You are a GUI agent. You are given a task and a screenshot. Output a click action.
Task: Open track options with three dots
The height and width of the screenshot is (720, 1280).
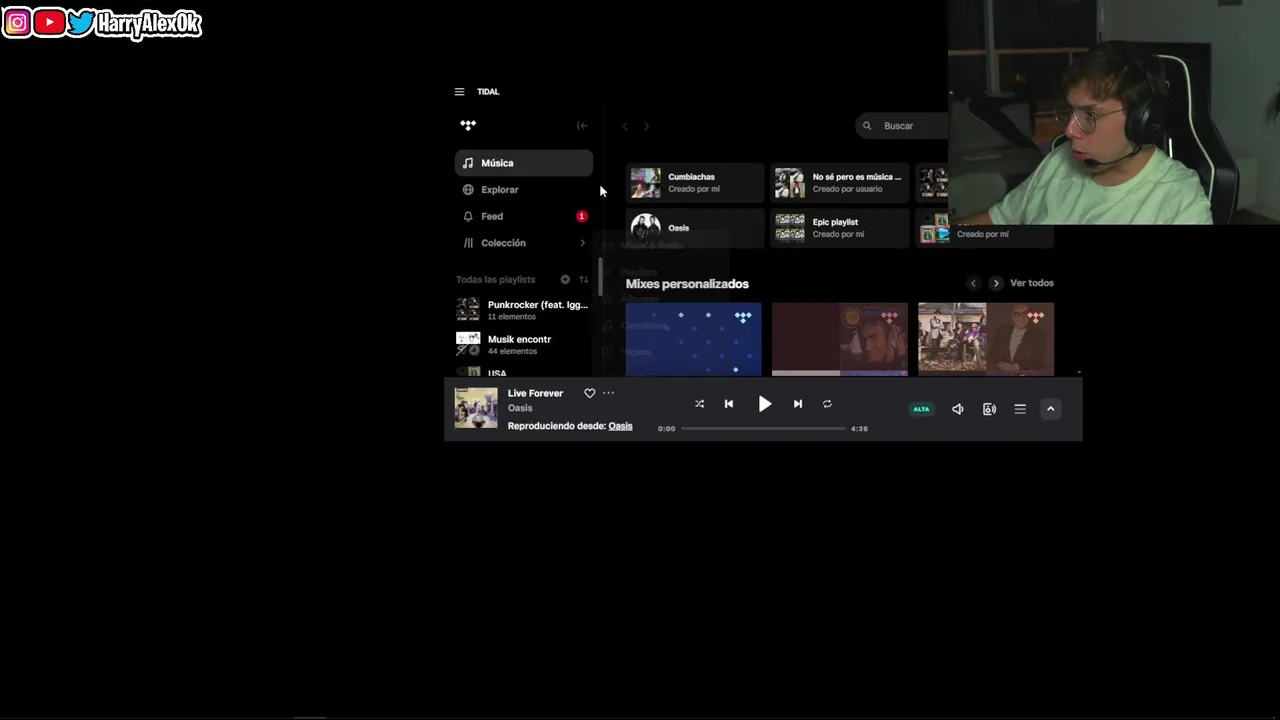[x=608, y=393]
